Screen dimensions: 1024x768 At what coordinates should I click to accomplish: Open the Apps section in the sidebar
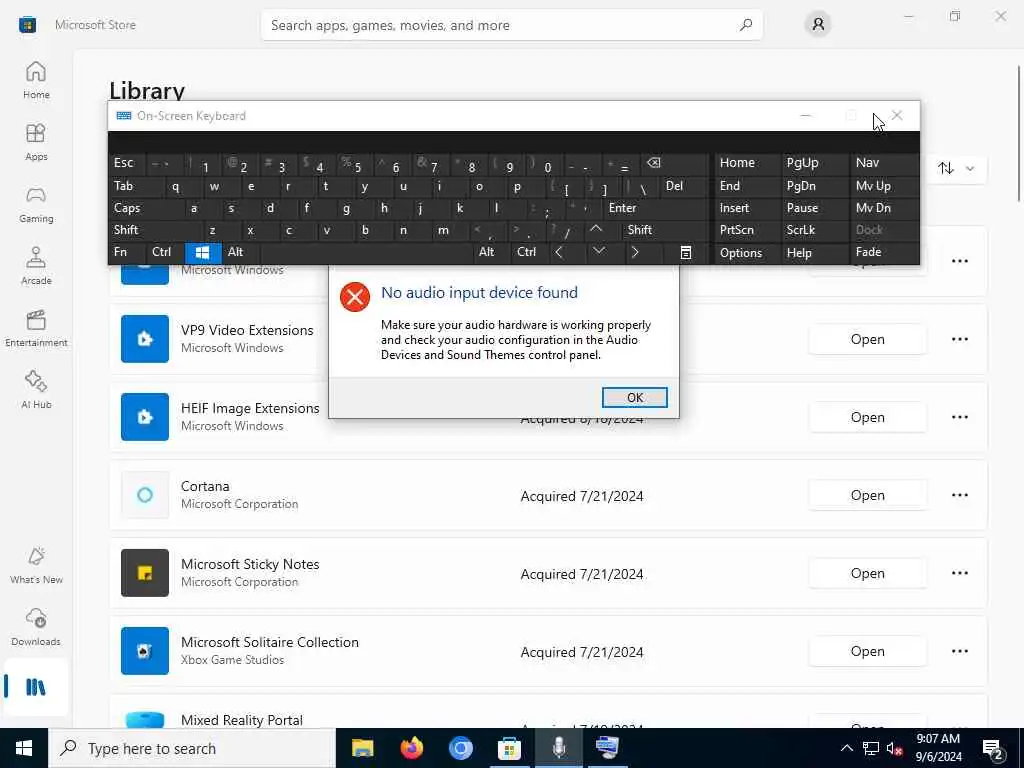36,142
